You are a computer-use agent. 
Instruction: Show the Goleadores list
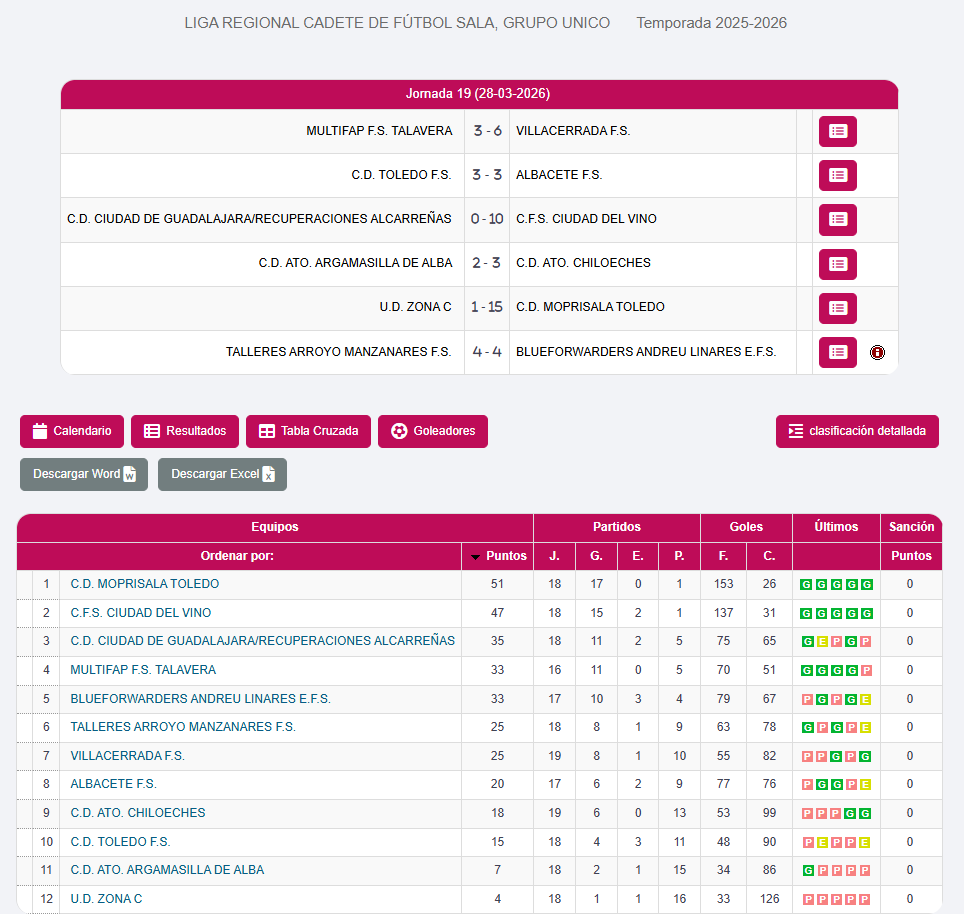433,431
